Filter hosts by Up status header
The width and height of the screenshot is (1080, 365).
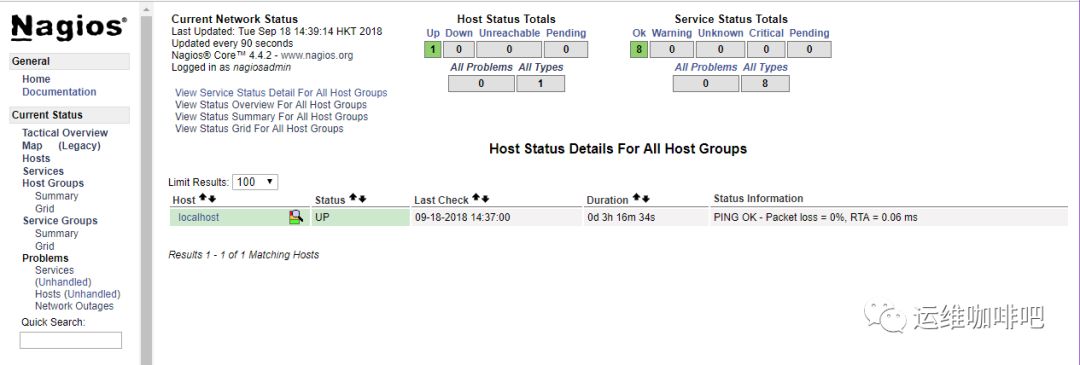(x=433, y=33)
